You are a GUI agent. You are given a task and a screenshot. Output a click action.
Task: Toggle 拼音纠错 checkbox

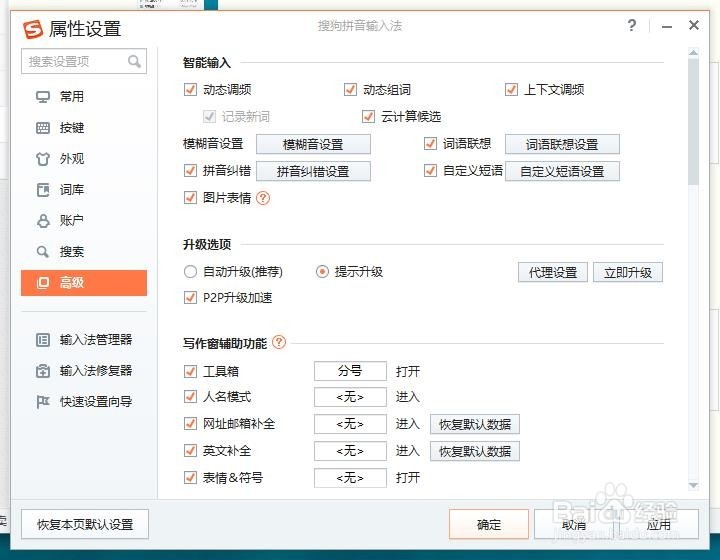coord(190,171)
